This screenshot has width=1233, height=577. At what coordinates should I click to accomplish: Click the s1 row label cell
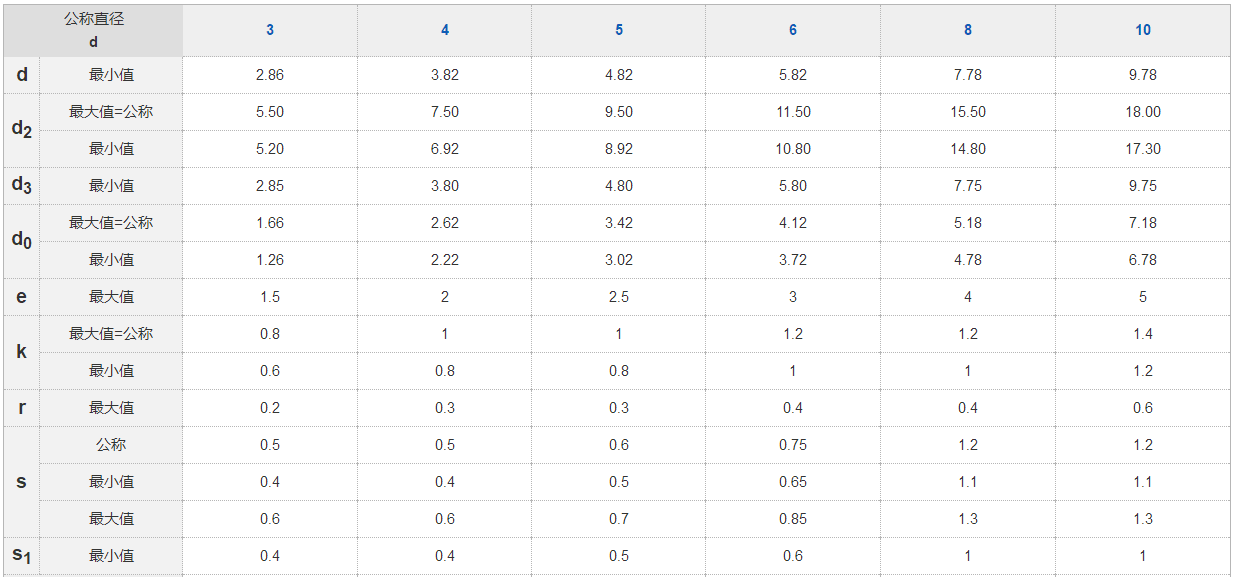22,555
